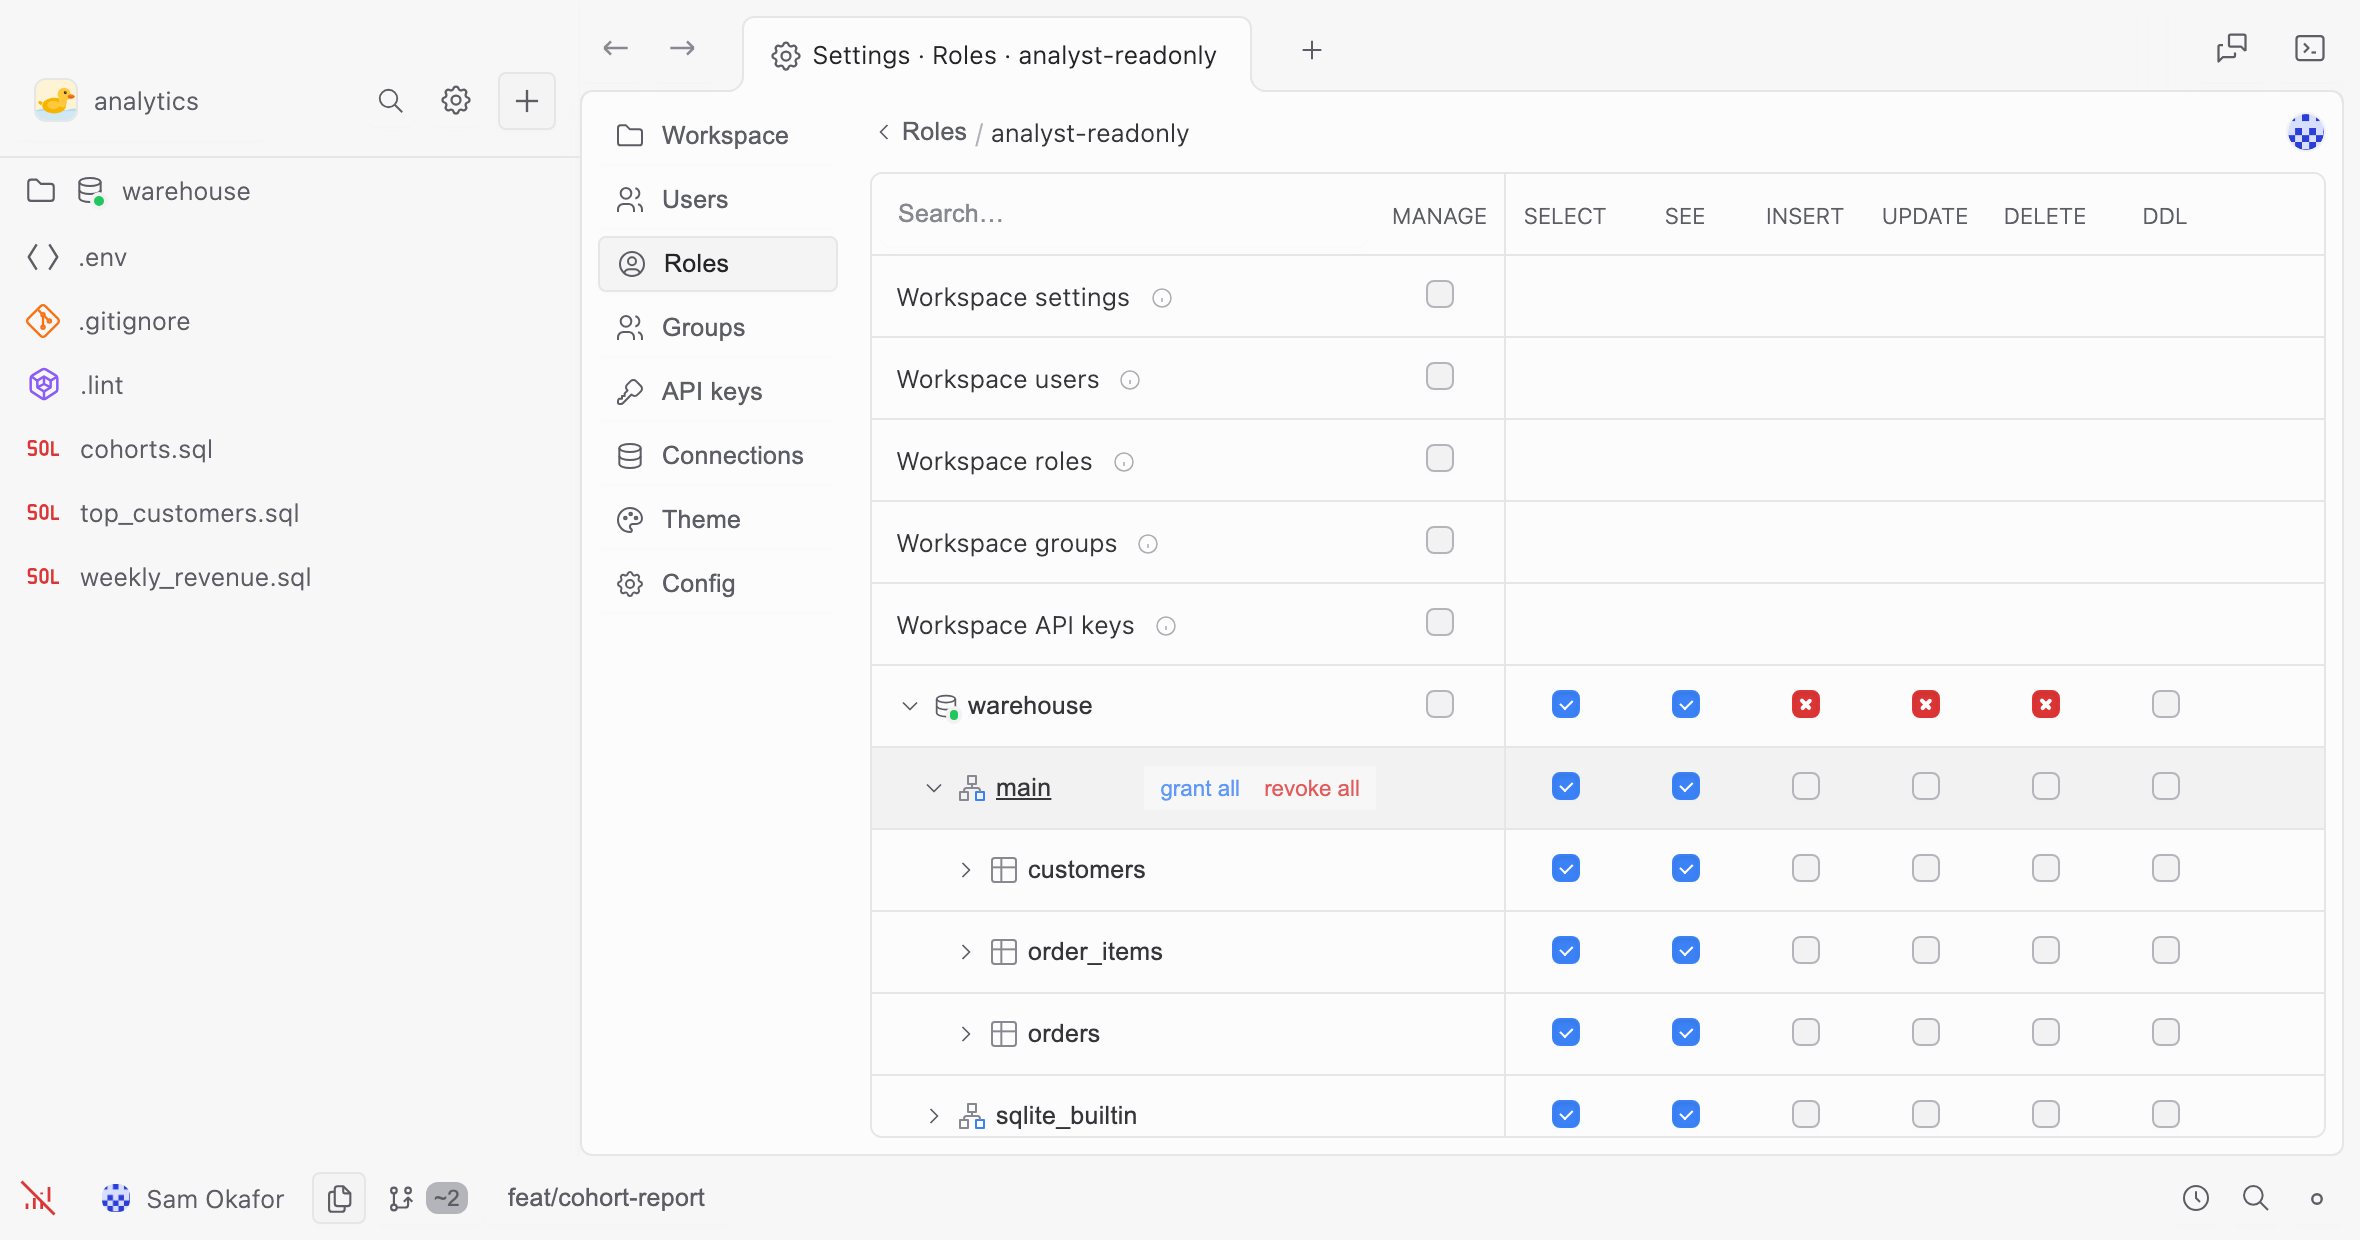Toggle MANAGE checkbox for Workspace roles
This screenshot has width=2360, height=1240.
point(1440,459)
